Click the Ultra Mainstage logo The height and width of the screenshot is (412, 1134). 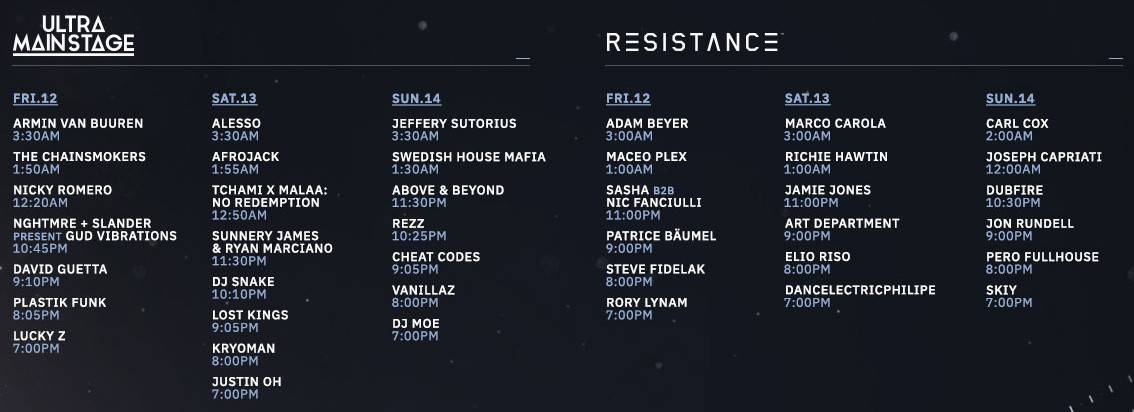(x=74, y=35)
